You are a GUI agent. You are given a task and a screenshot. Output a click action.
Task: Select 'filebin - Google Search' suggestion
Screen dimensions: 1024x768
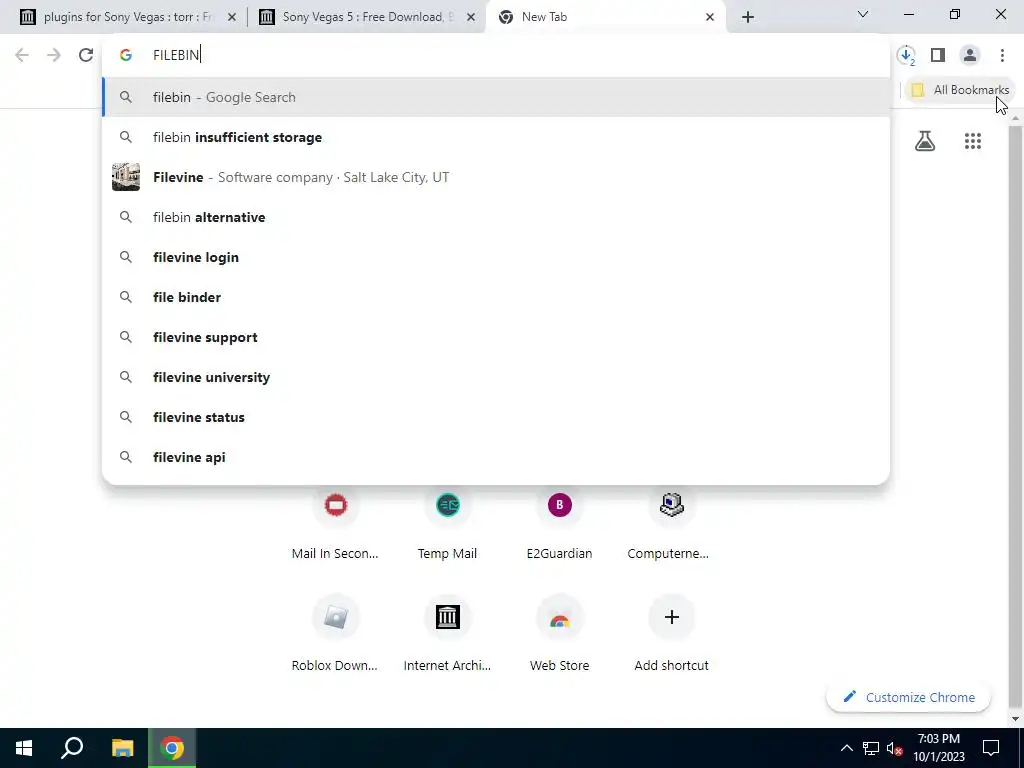(x=496, y=97)
